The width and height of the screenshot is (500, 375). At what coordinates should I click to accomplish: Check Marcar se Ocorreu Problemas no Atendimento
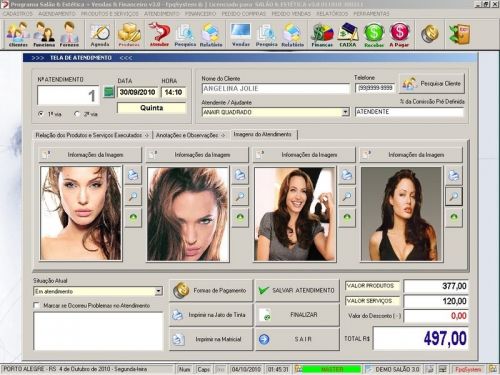coord(37,305)
